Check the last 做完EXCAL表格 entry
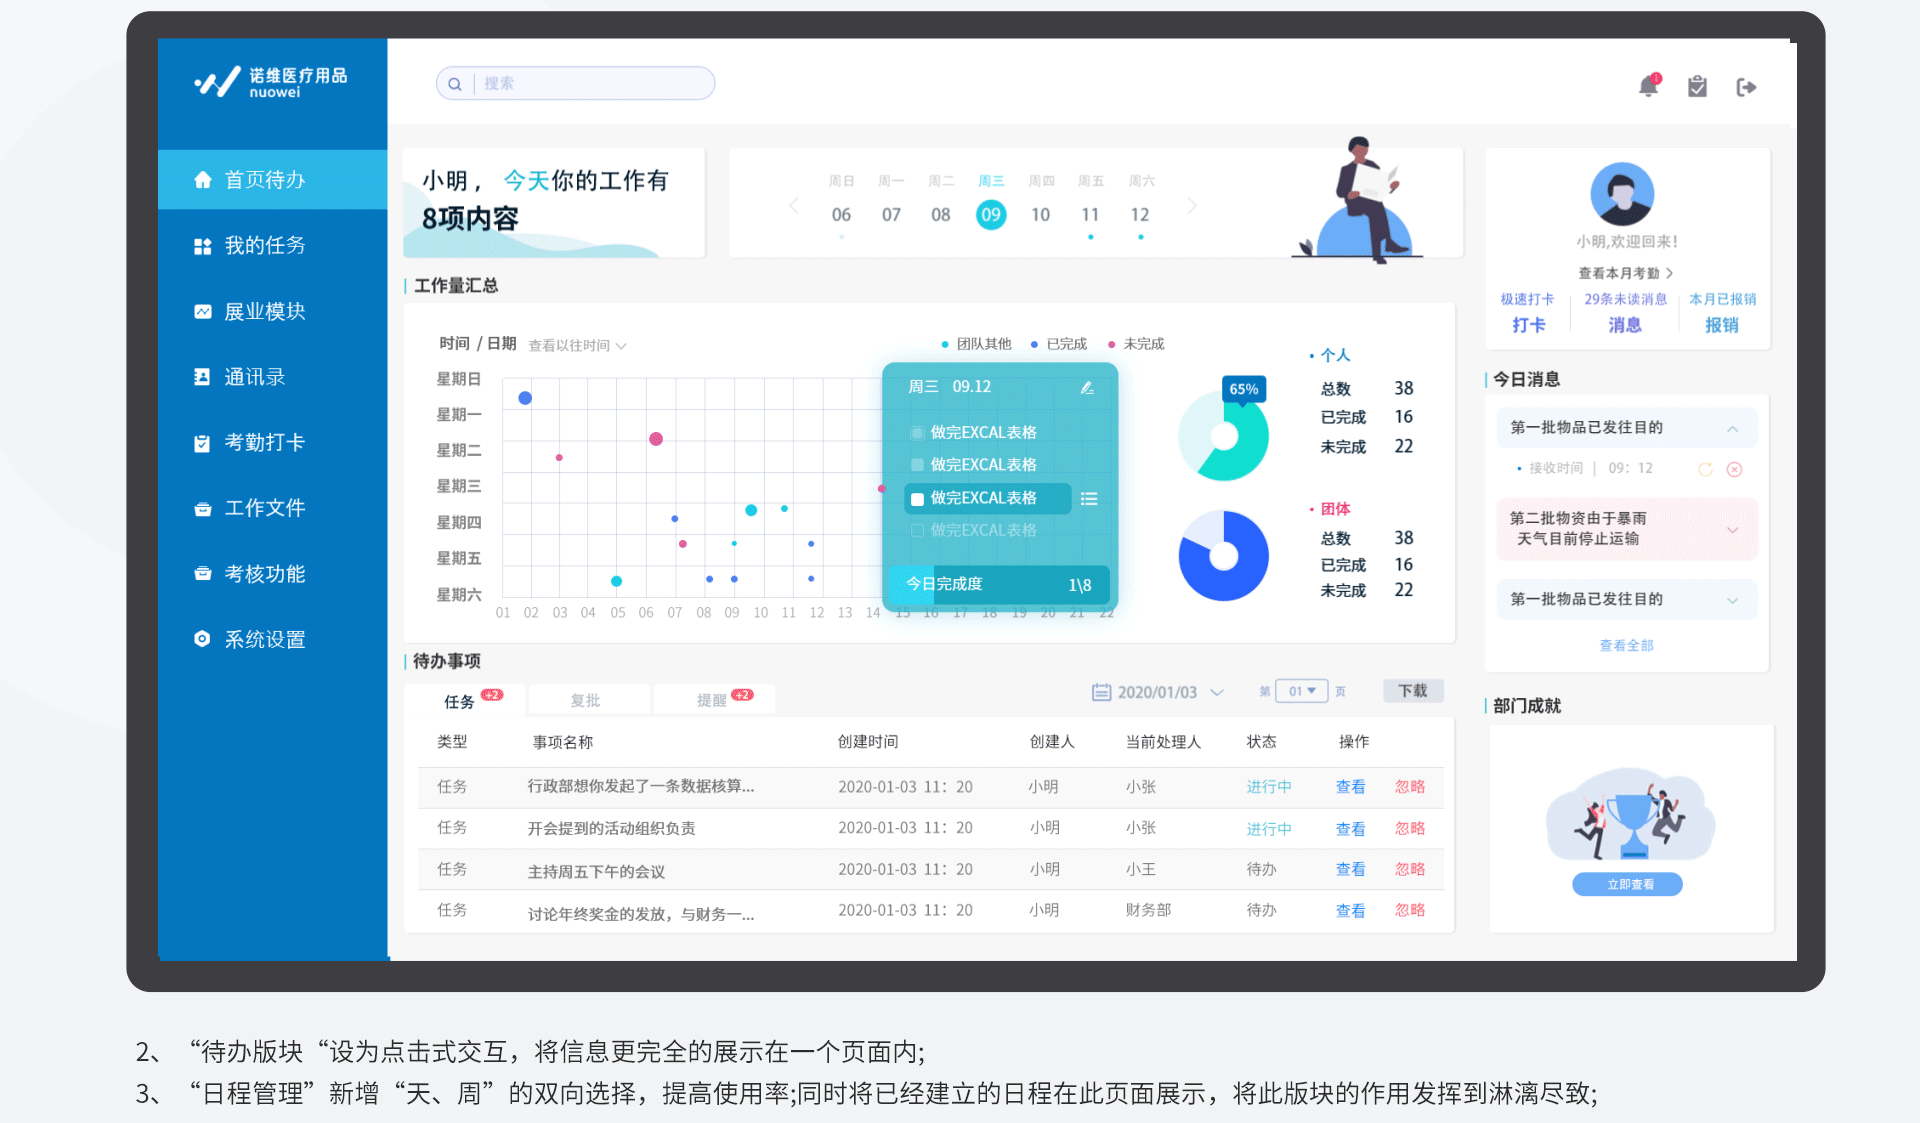The image size is (1920, 1123). tap(917, 530)
